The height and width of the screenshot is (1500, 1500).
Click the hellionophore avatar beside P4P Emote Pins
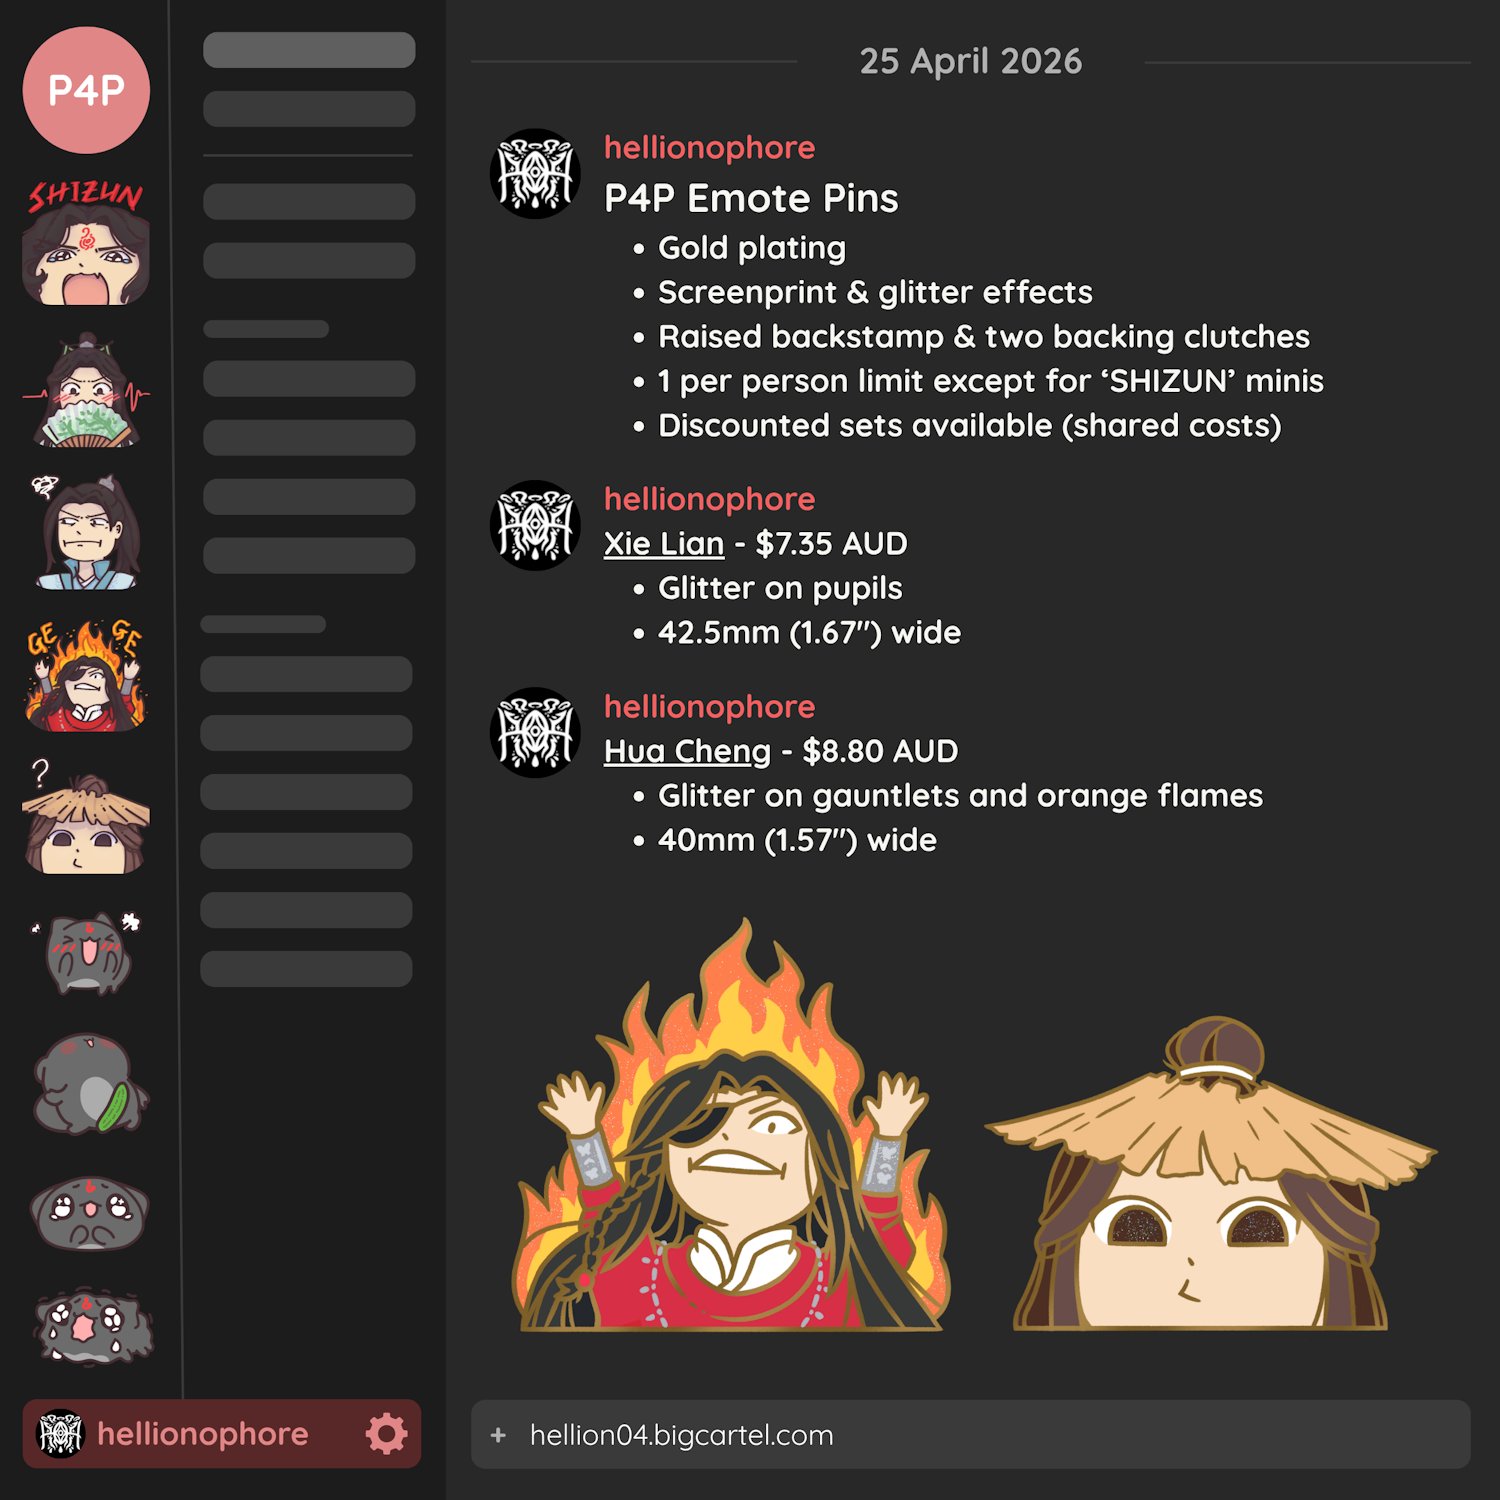click(x=535, y=173)
